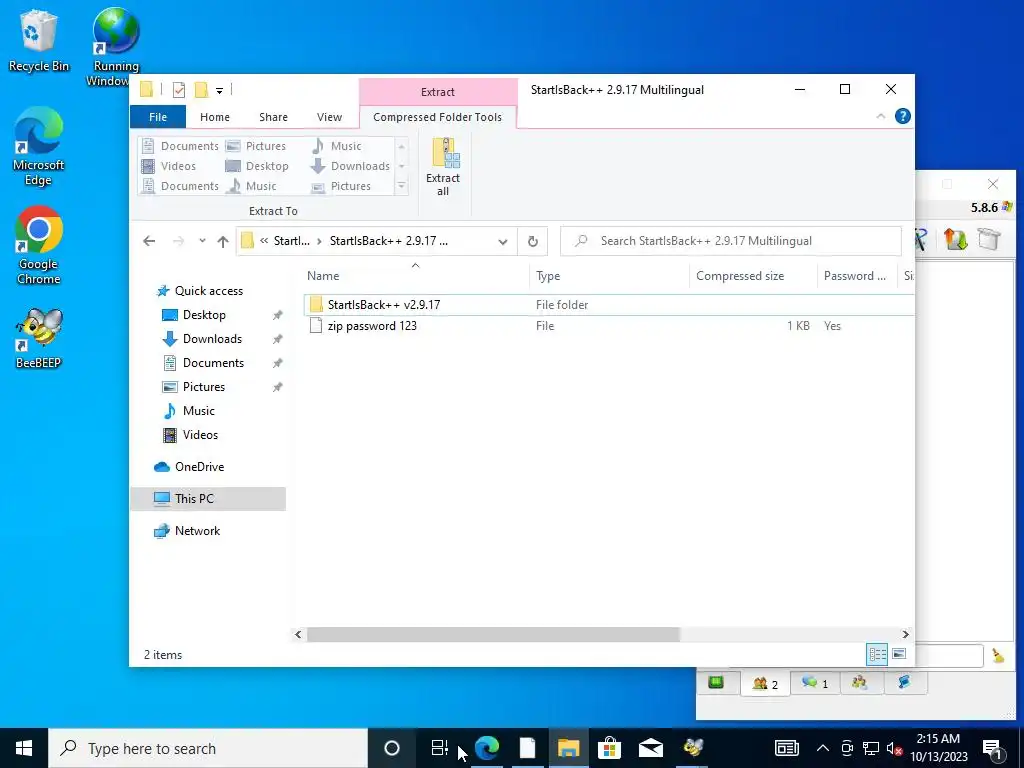Sort by the Name column header
Screen dimensions: 1024x768
(x=415, y=276)
